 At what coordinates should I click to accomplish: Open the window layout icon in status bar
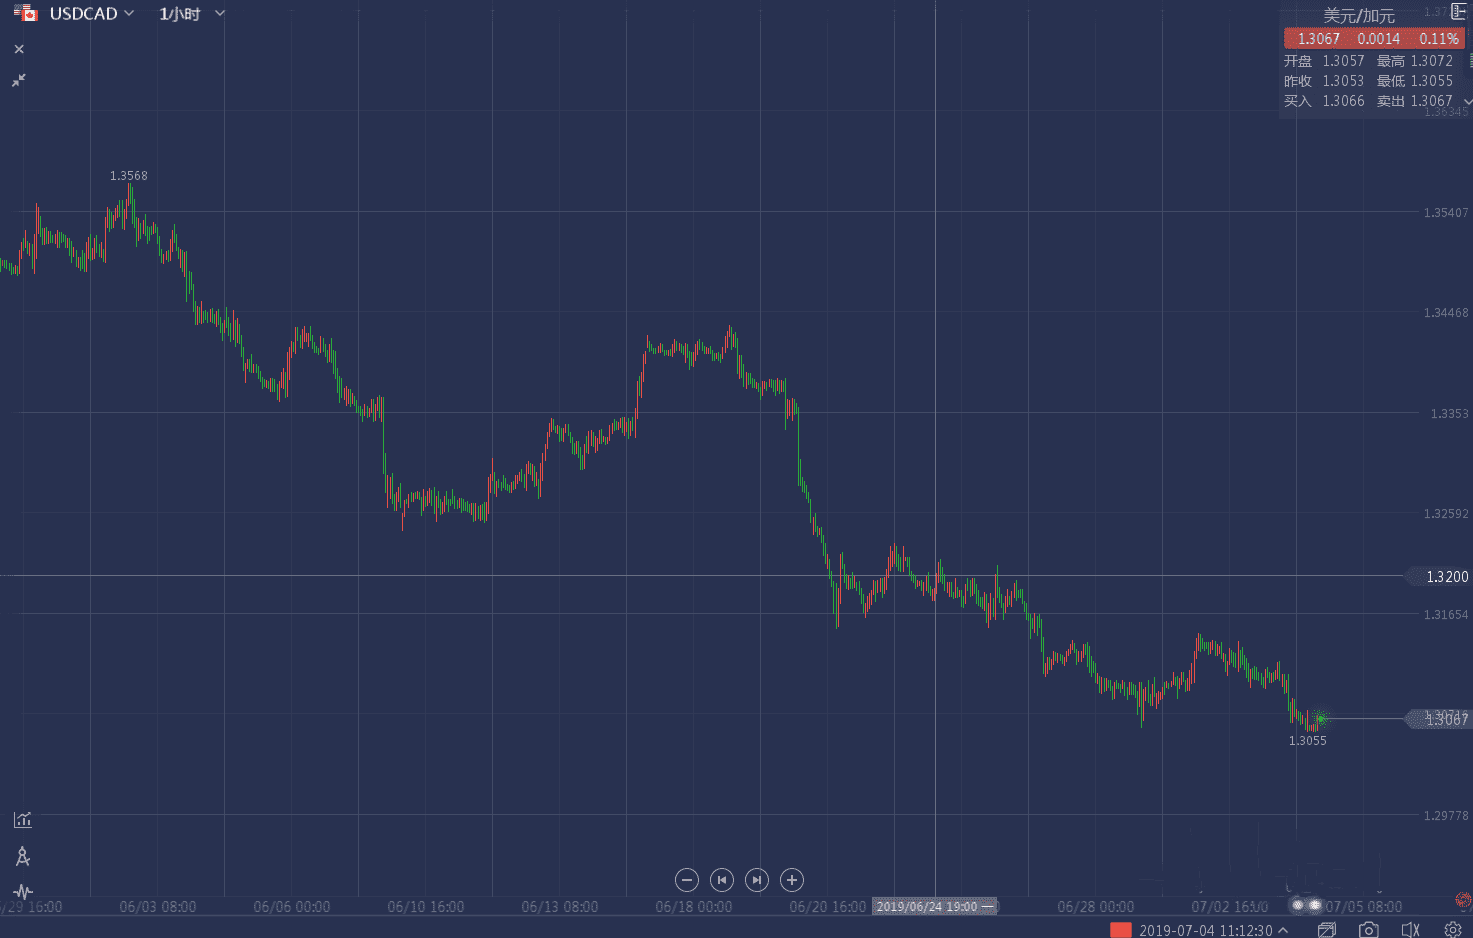coord(1327,930)
